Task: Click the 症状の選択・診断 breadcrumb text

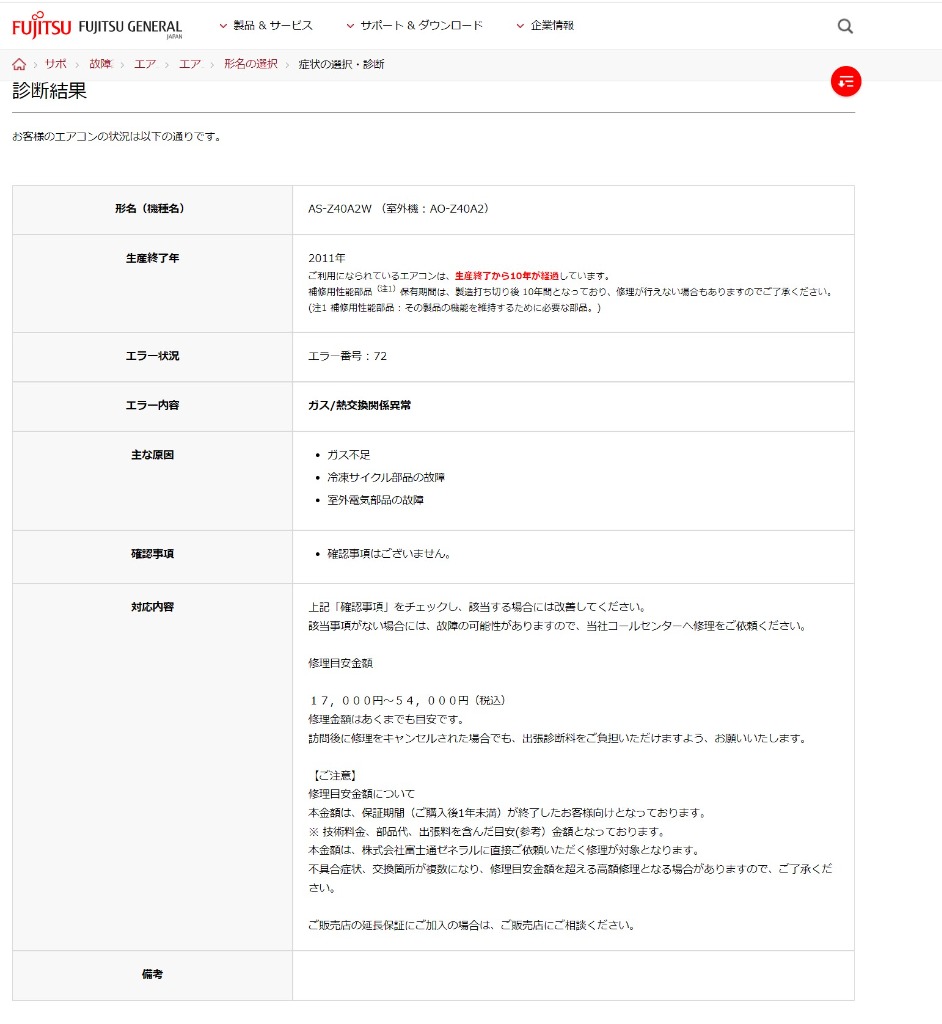Action: pyautogui.click(x=341, y=64)
